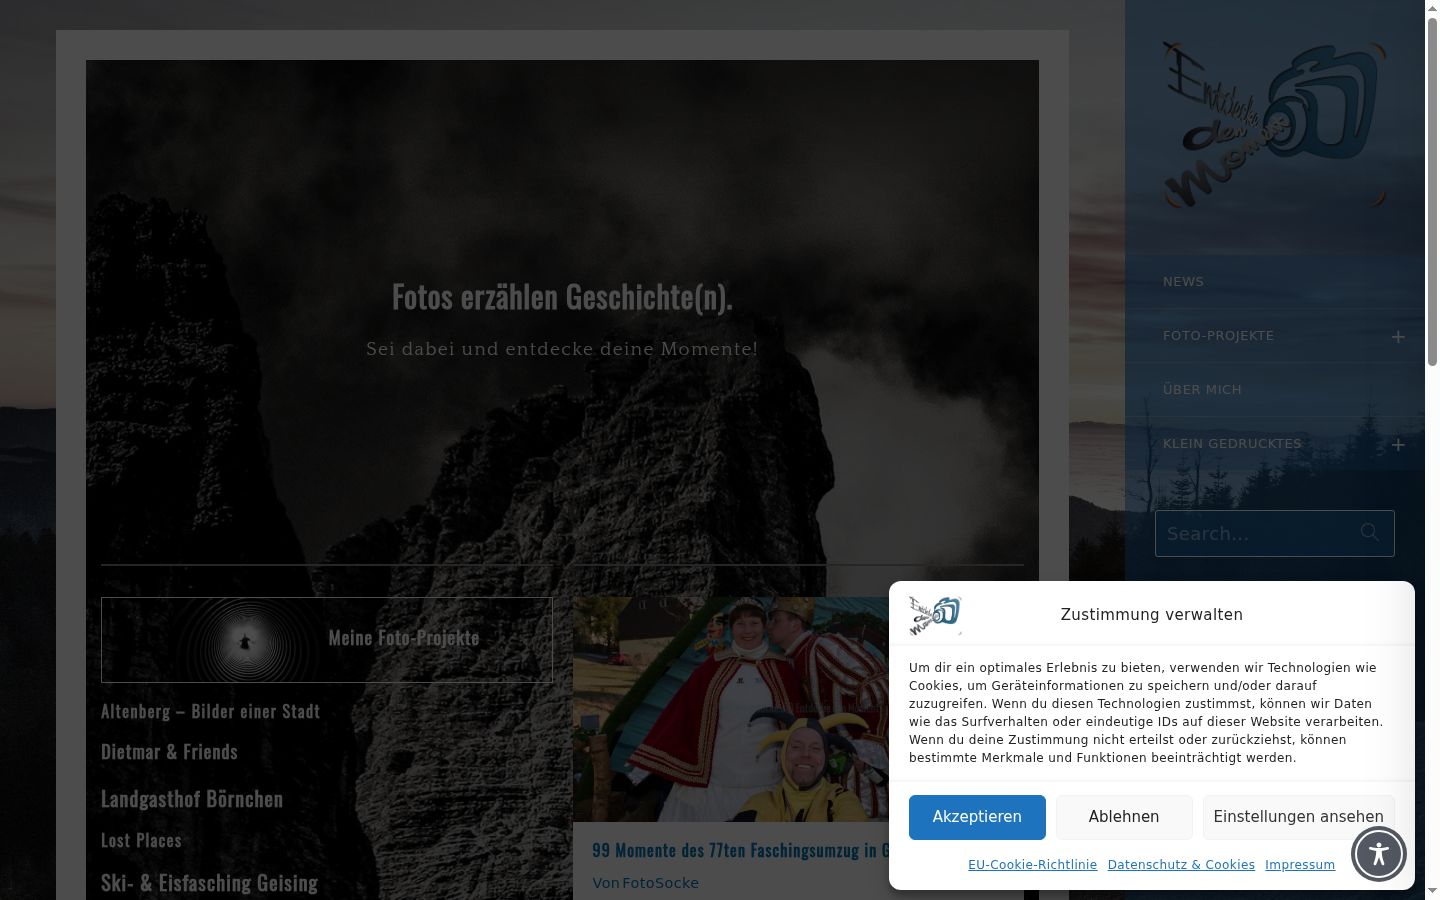Image resolution: width=1440 pixels, height=900 pixels.
Task: Open the Faschingsumzug post thumbnail
Action: click(731, 710)
